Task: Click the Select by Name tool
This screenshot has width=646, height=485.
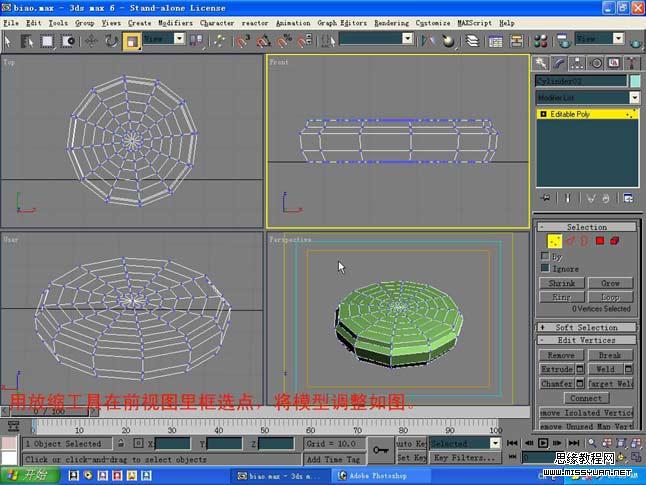Action: tap(27, 41)
